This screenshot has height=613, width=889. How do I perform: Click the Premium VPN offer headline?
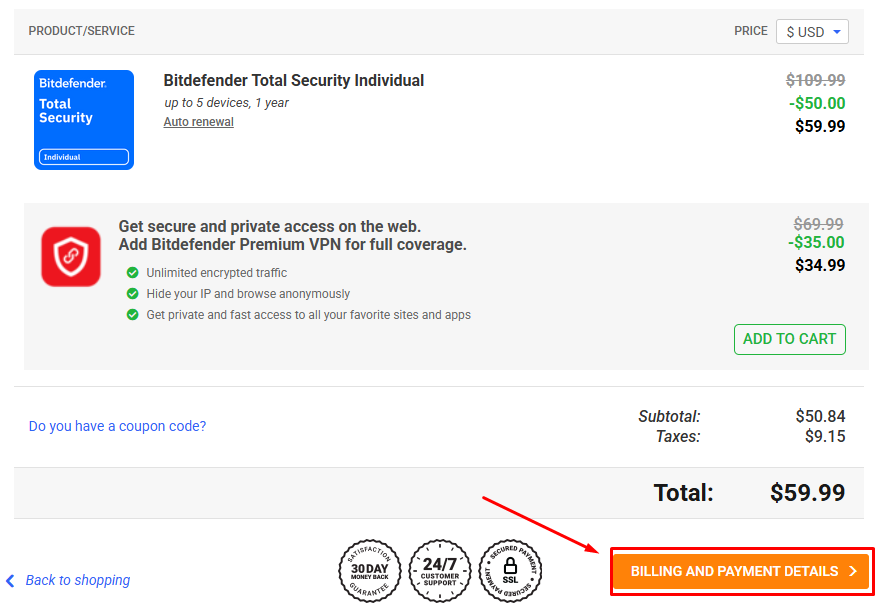(x=292, y=236)
